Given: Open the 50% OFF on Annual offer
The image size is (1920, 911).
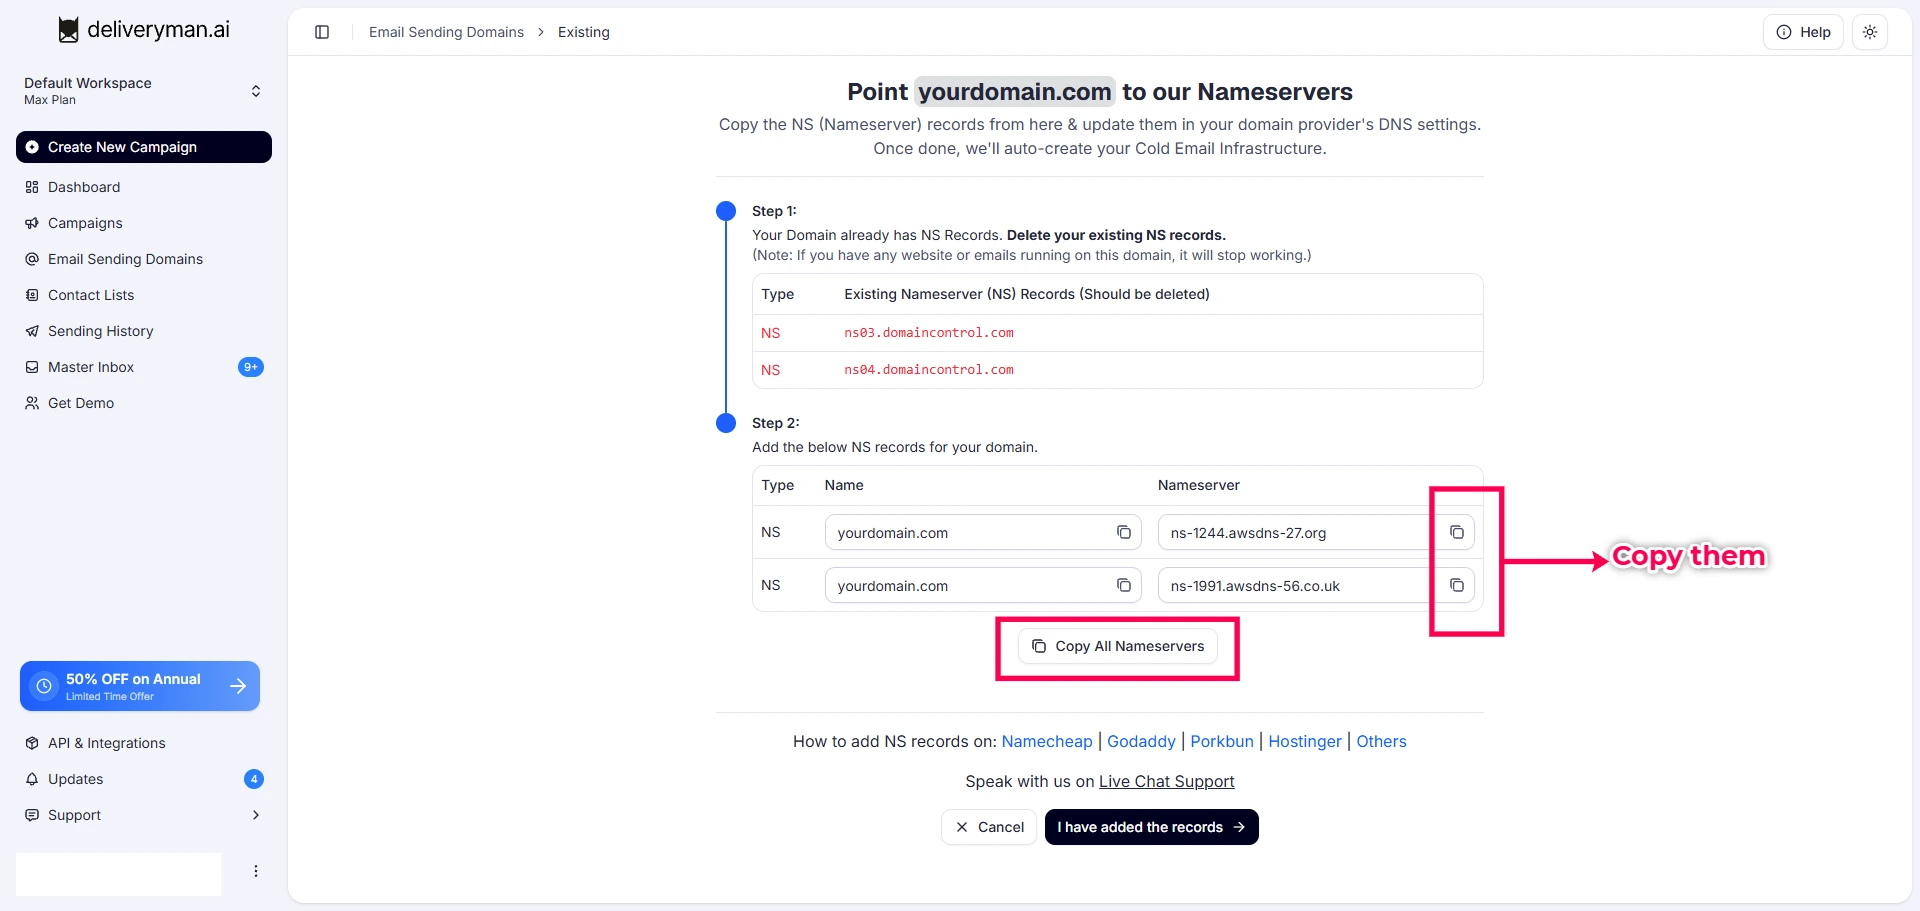Looking at the screenshot, I should tap(140, 686).
